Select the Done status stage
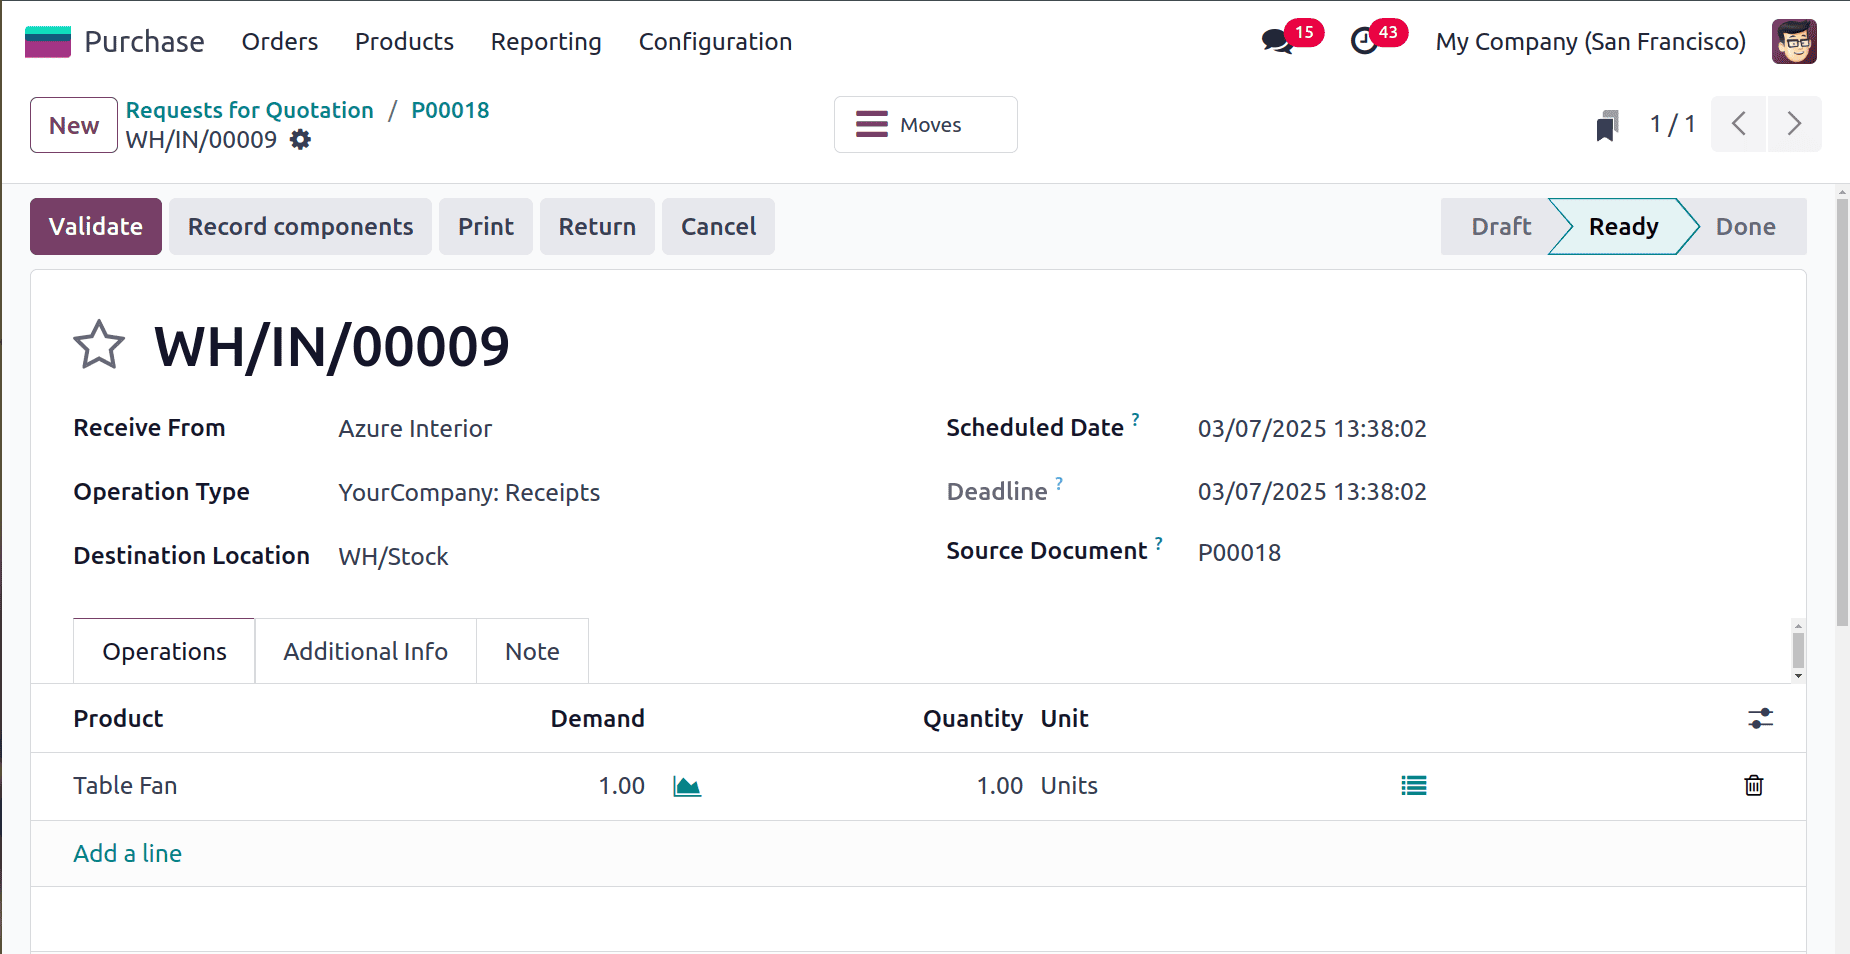 [x=1746, y=227]
